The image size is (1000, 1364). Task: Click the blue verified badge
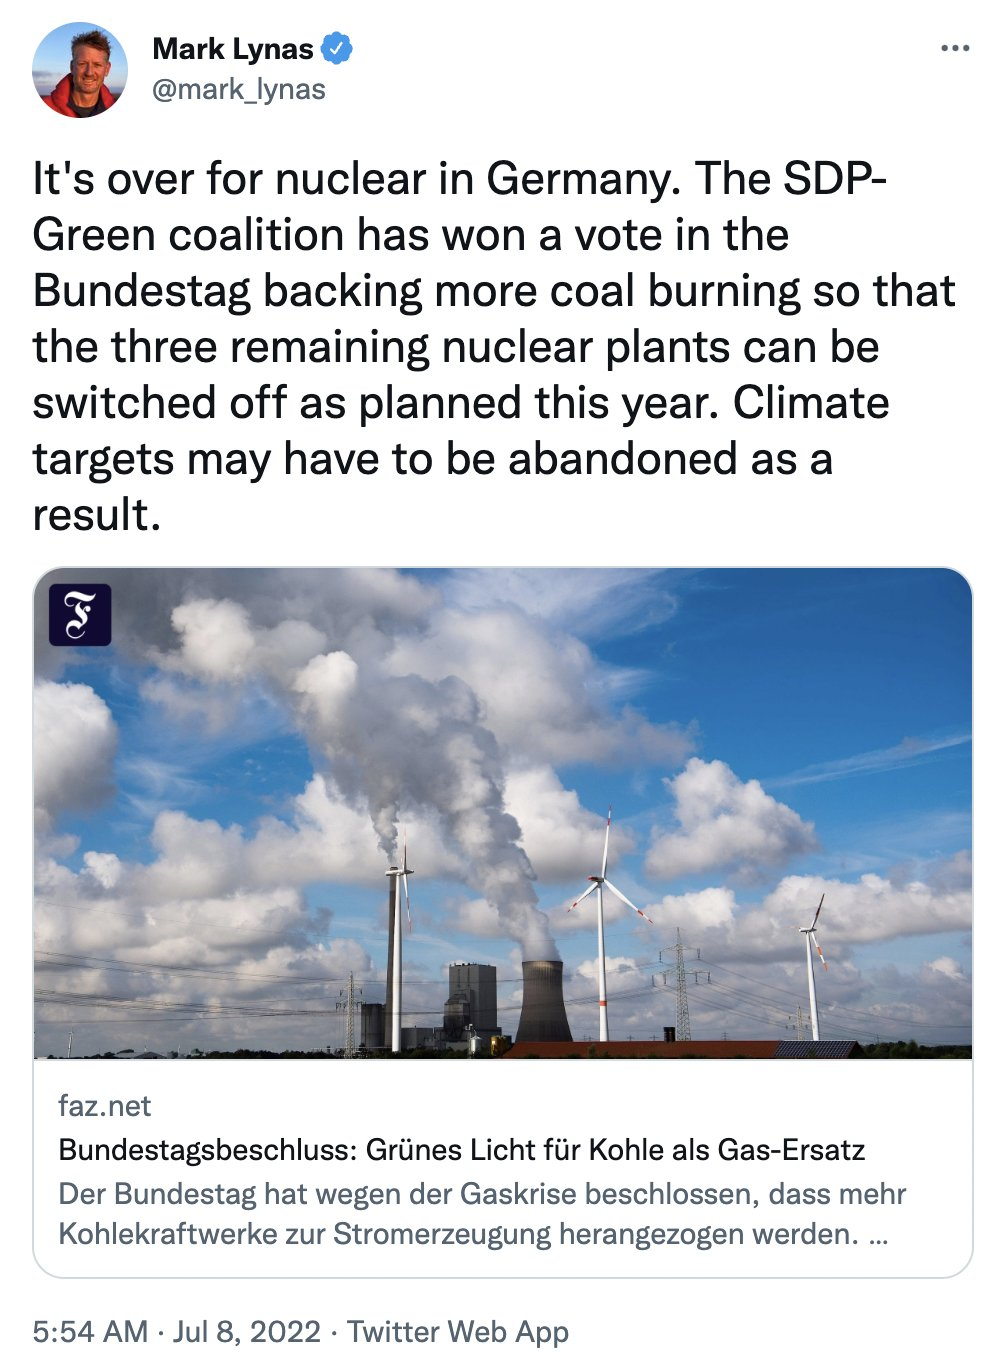tap(336, 48)
